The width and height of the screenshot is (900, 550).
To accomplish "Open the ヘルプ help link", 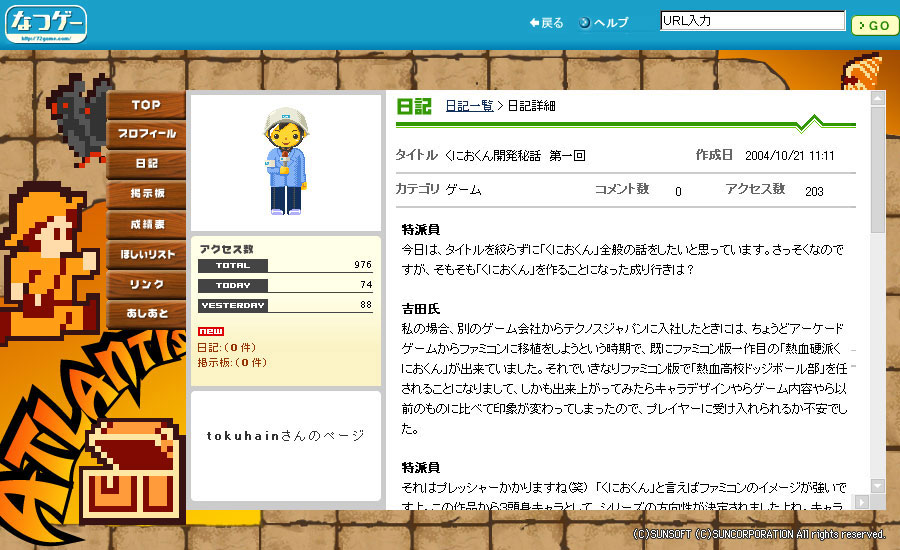I will (604, 23).
